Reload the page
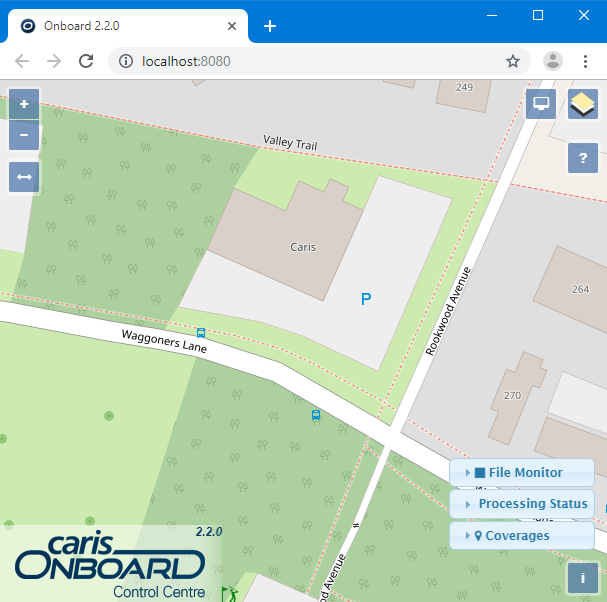 coord(87,61)
